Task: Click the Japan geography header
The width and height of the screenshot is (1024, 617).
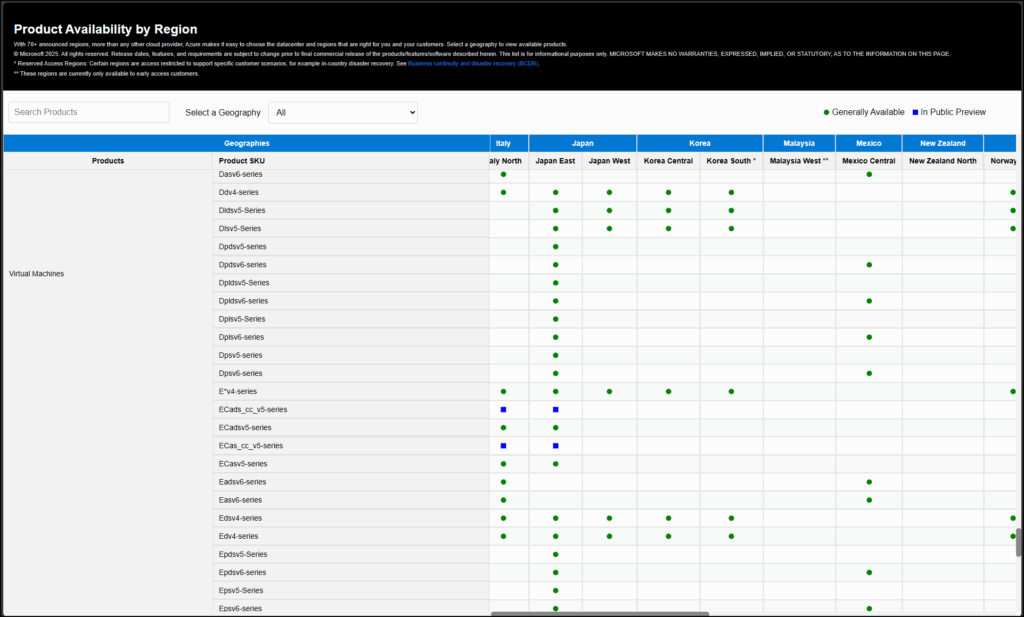Action: point(583,144)
